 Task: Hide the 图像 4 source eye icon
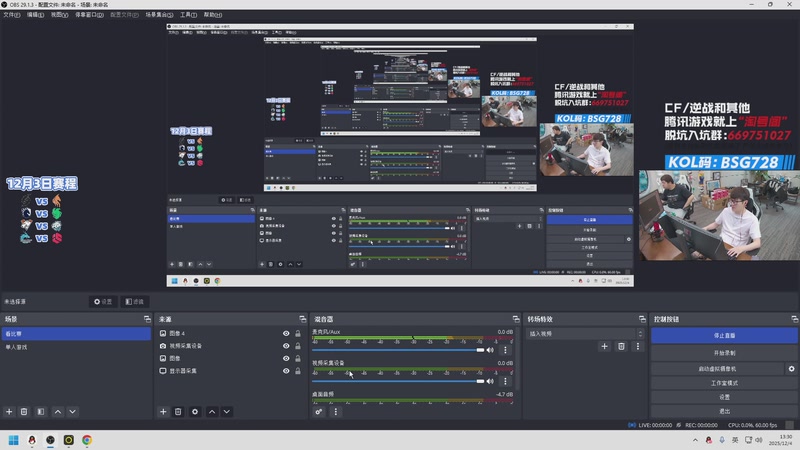coord(286,333)
